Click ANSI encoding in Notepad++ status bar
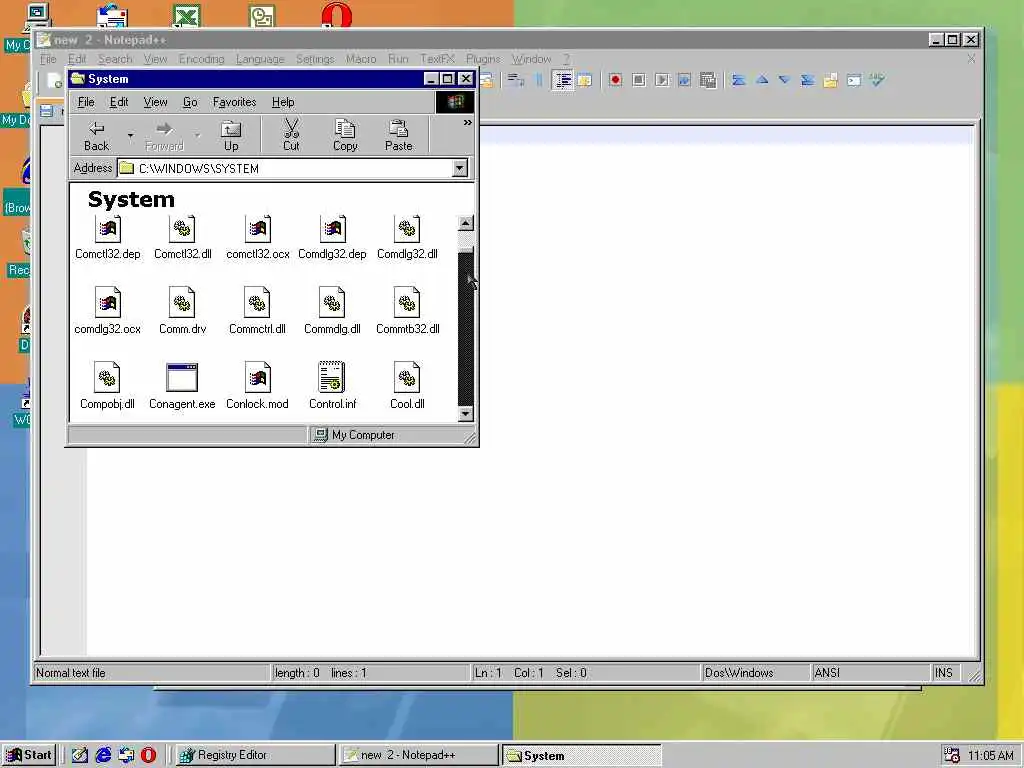The height and width of the screenshot is (768, 1024). pos(869,673)
